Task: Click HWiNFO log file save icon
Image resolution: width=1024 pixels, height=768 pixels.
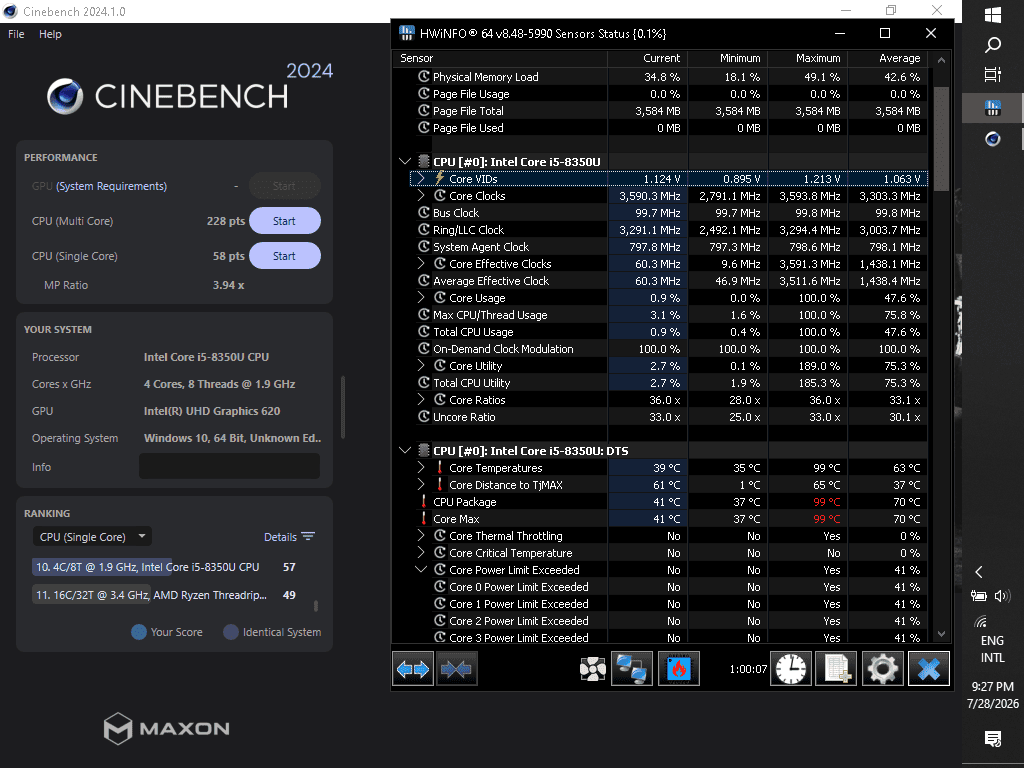Action: click(837, 669)
